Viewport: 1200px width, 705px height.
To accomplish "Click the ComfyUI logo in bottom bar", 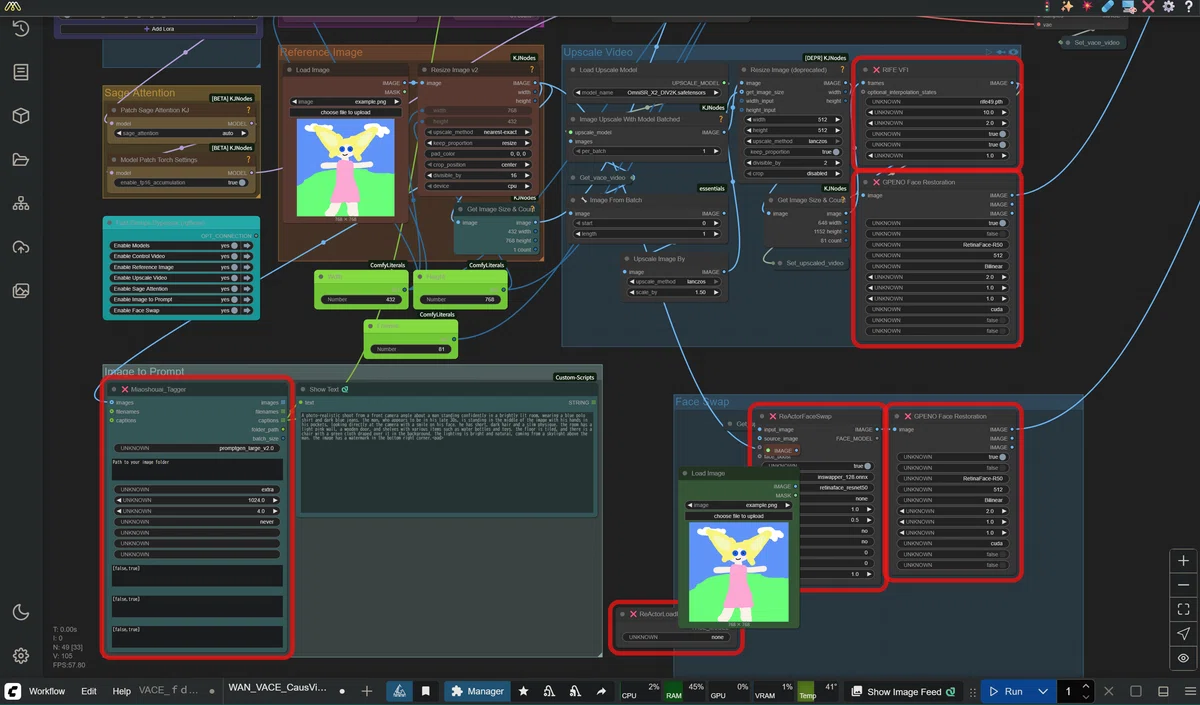I will pyautogui.click(x=13, y=691).
